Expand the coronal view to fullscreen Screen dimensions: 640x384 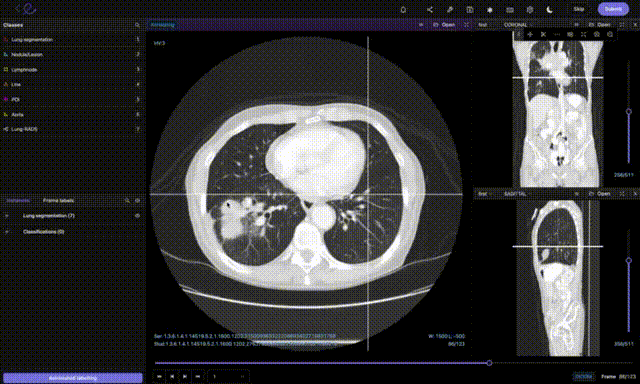tap(622, 24)
